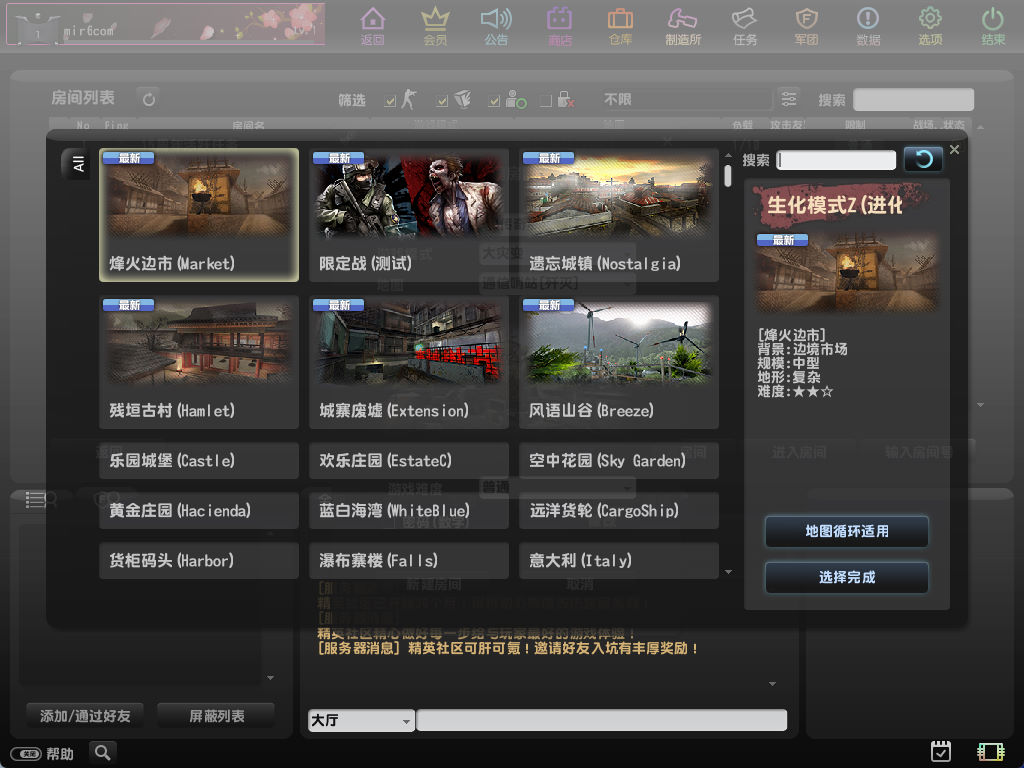This screenshot has width=1024, height=768.
Task: Choose 远洋货轮 (CargoShip) map
Action: 618,510
